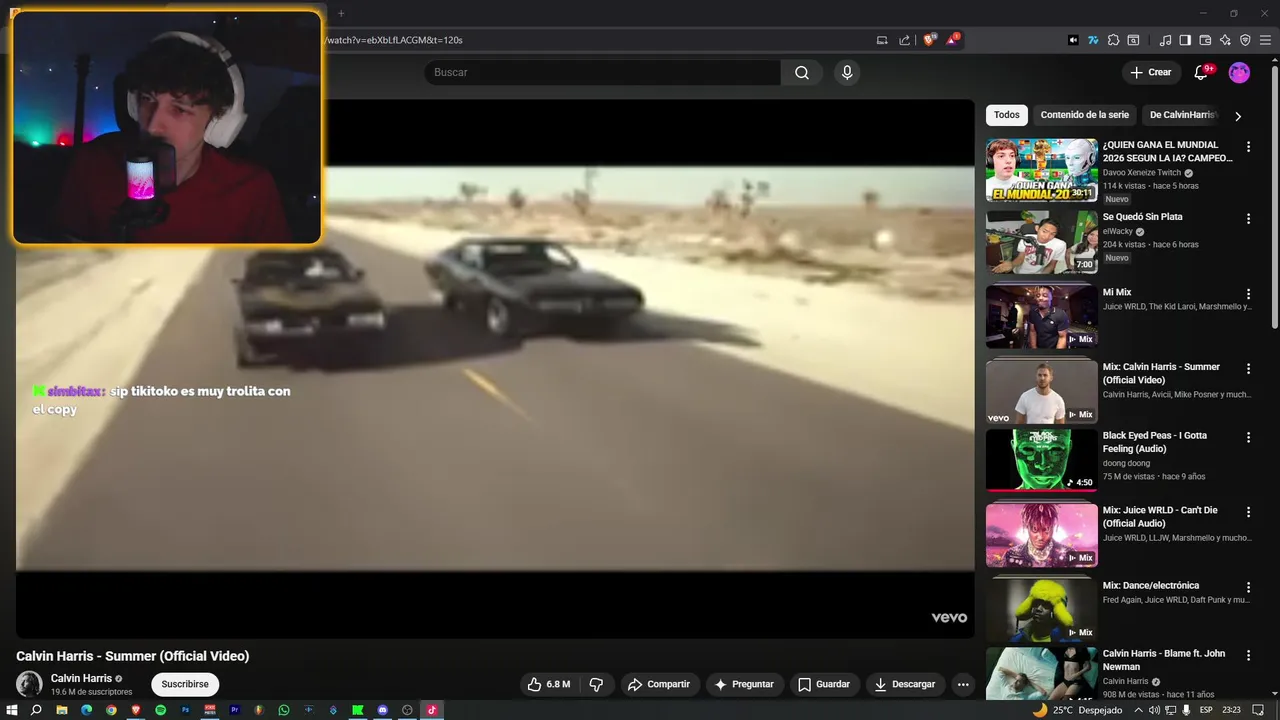The image size is (1280, 720).
Task: Open options for ¿QUIEN GANA EL MUNDIAL video
Action: tap(1248, 147)
